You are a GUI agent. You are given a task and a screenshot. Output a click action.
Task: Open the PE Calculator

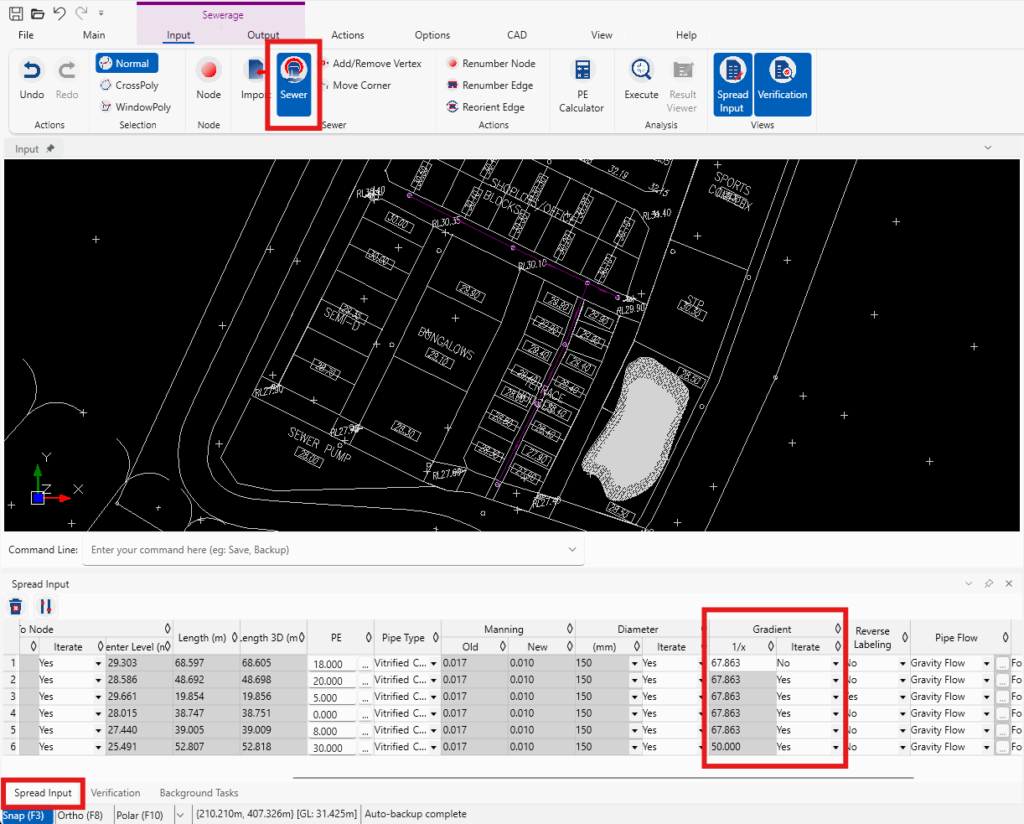click(581, 84)
